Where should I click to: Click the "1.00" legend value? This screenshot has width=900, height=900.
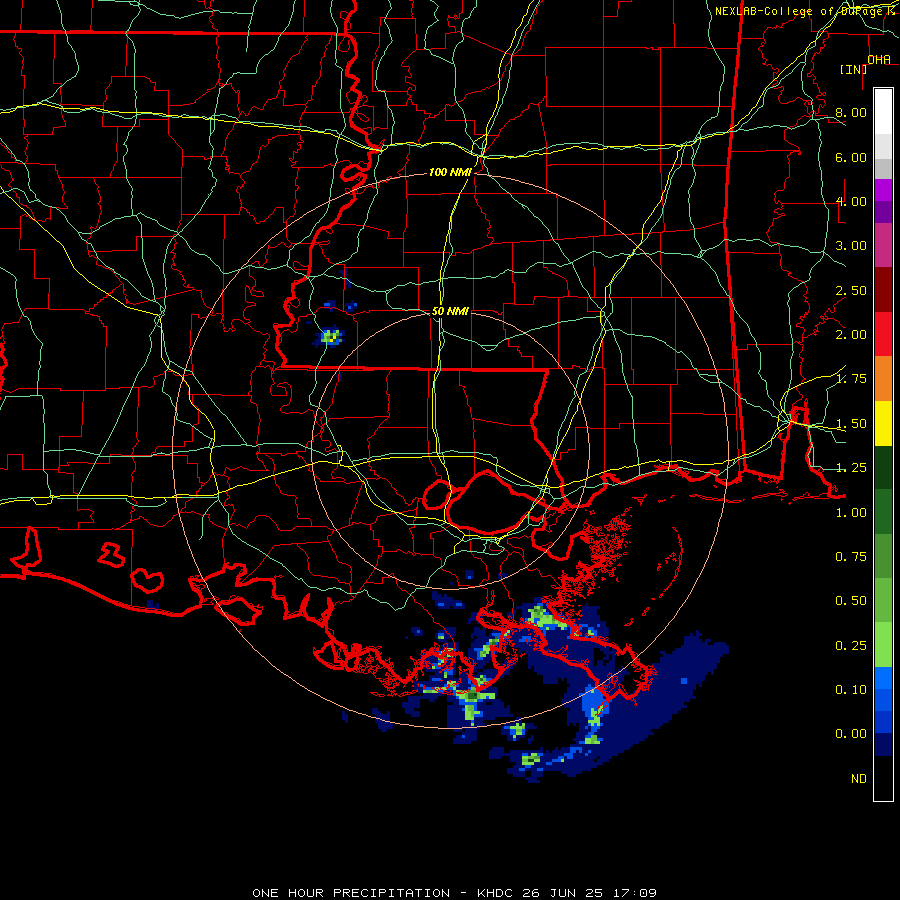851,513
